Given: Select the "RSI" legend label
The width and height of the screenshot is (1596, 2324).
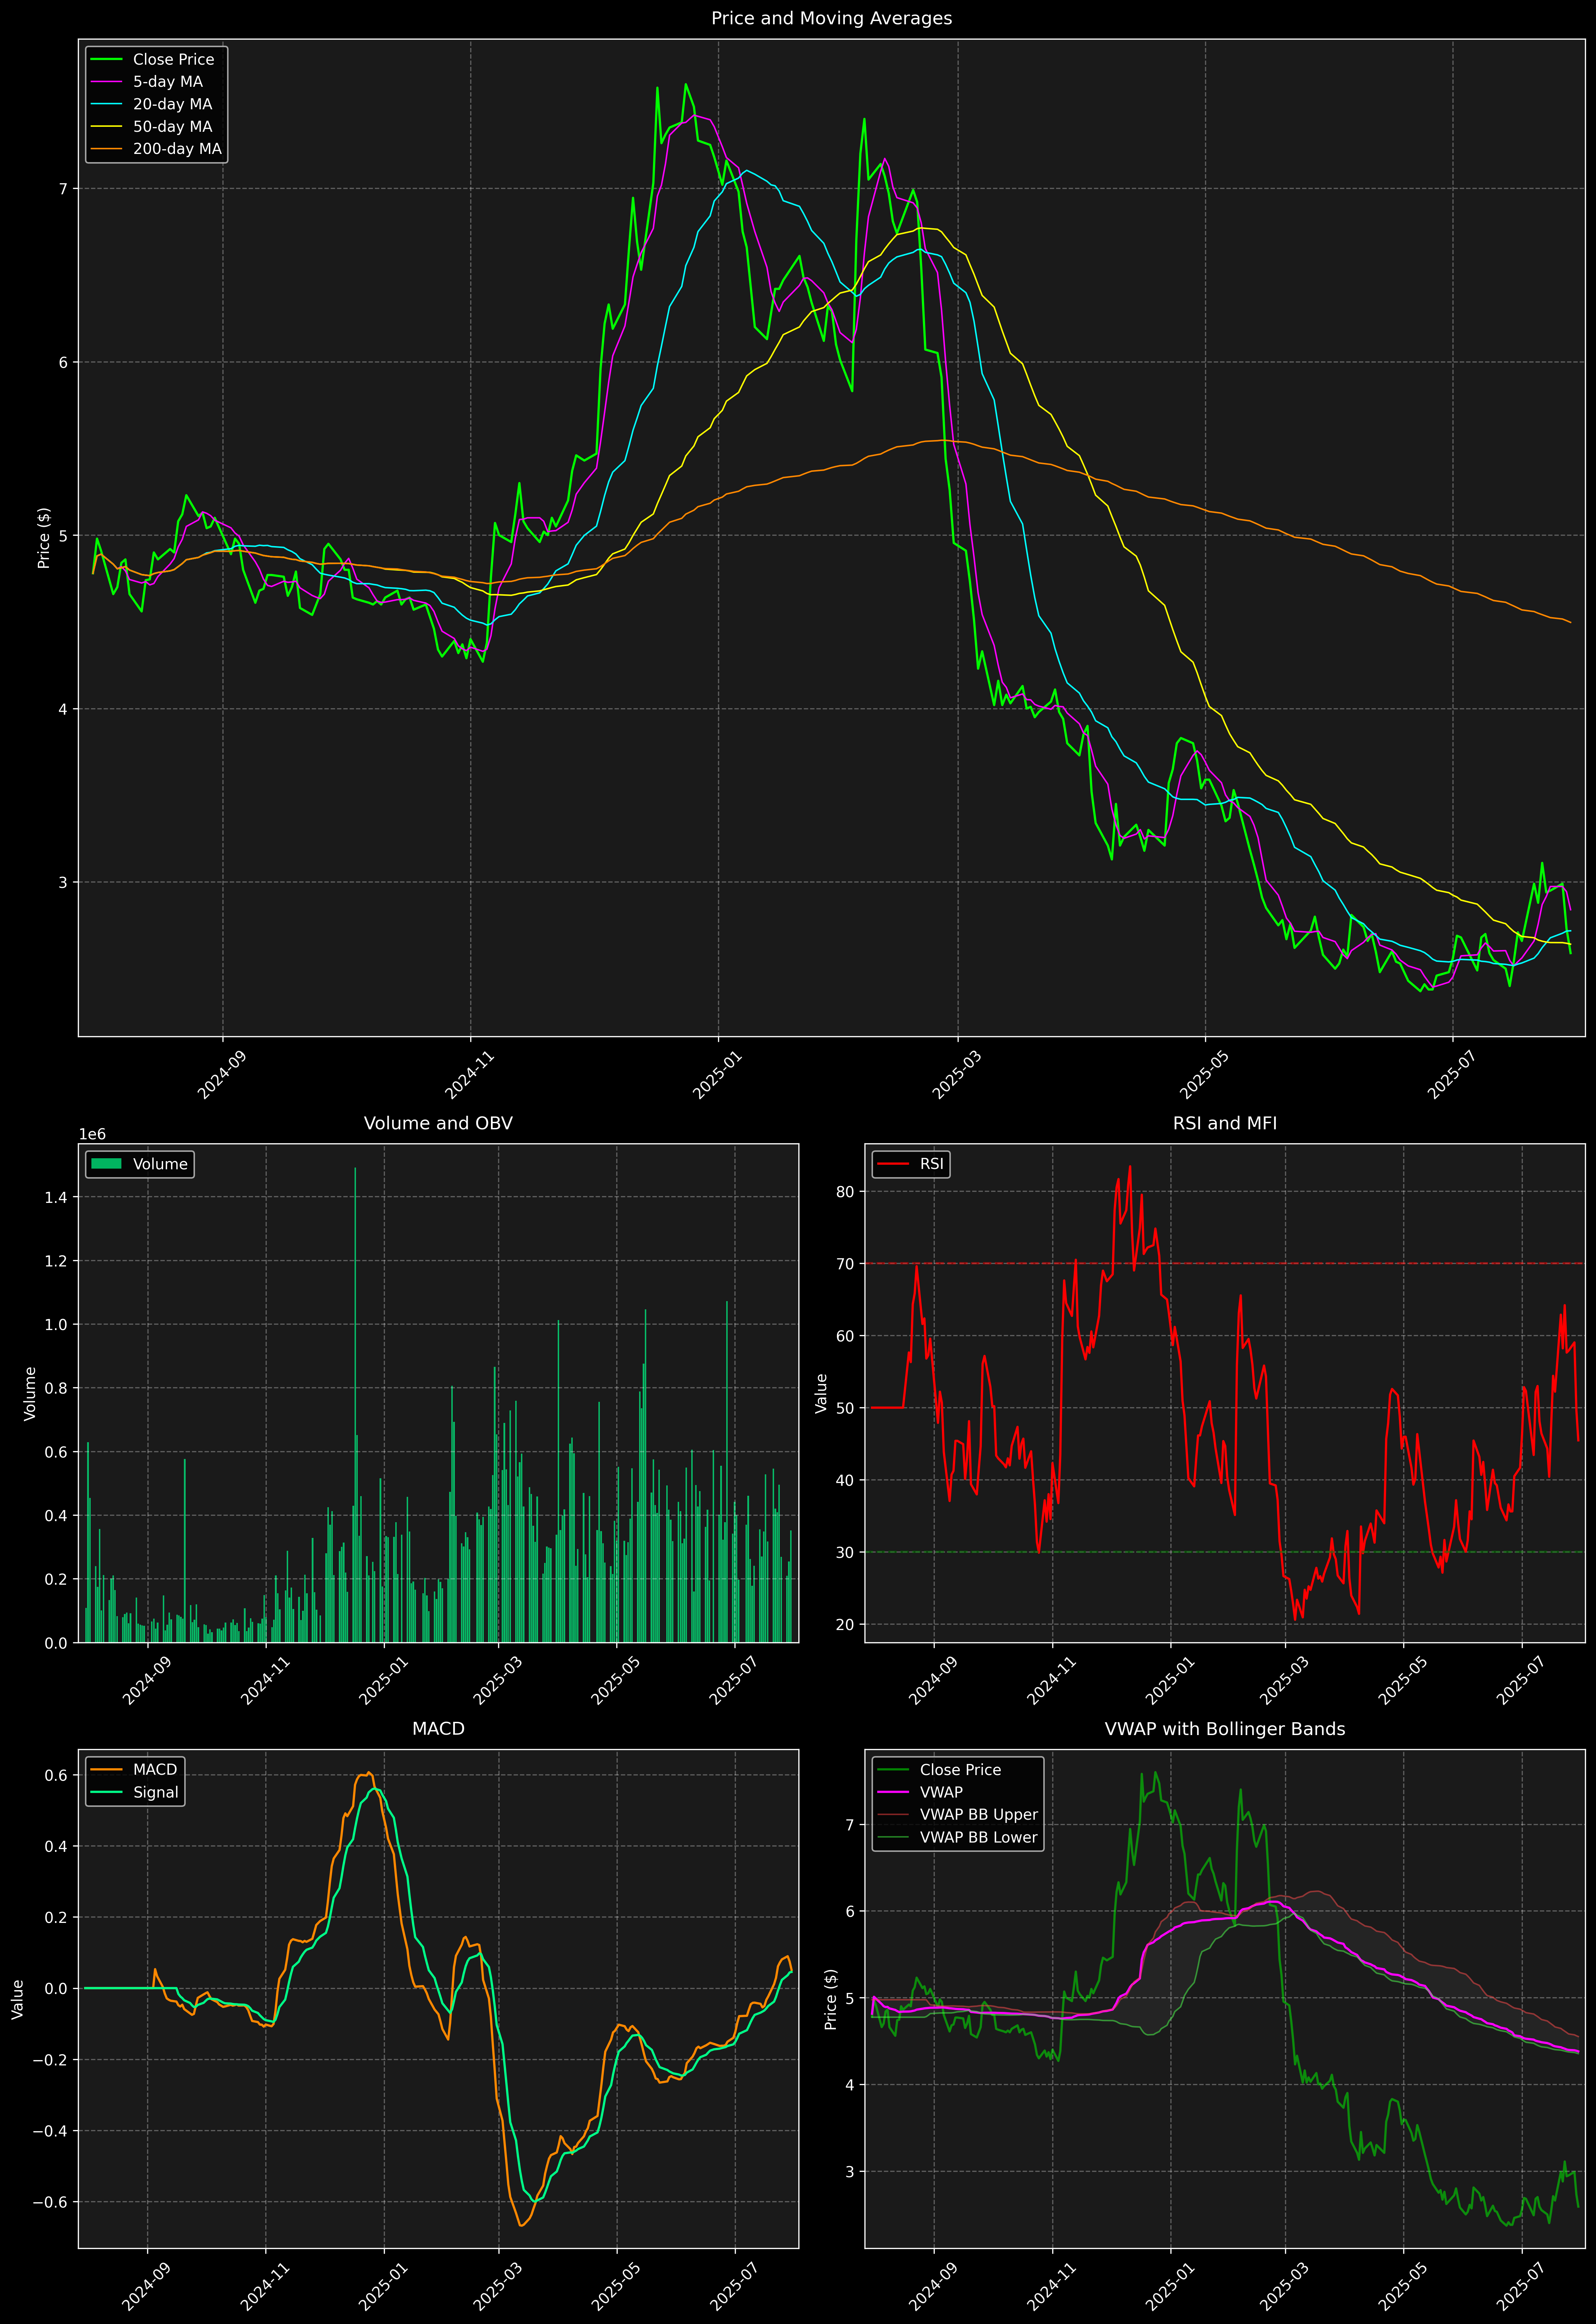Looking at the screenshot, I should click(x=931, y=1164).
